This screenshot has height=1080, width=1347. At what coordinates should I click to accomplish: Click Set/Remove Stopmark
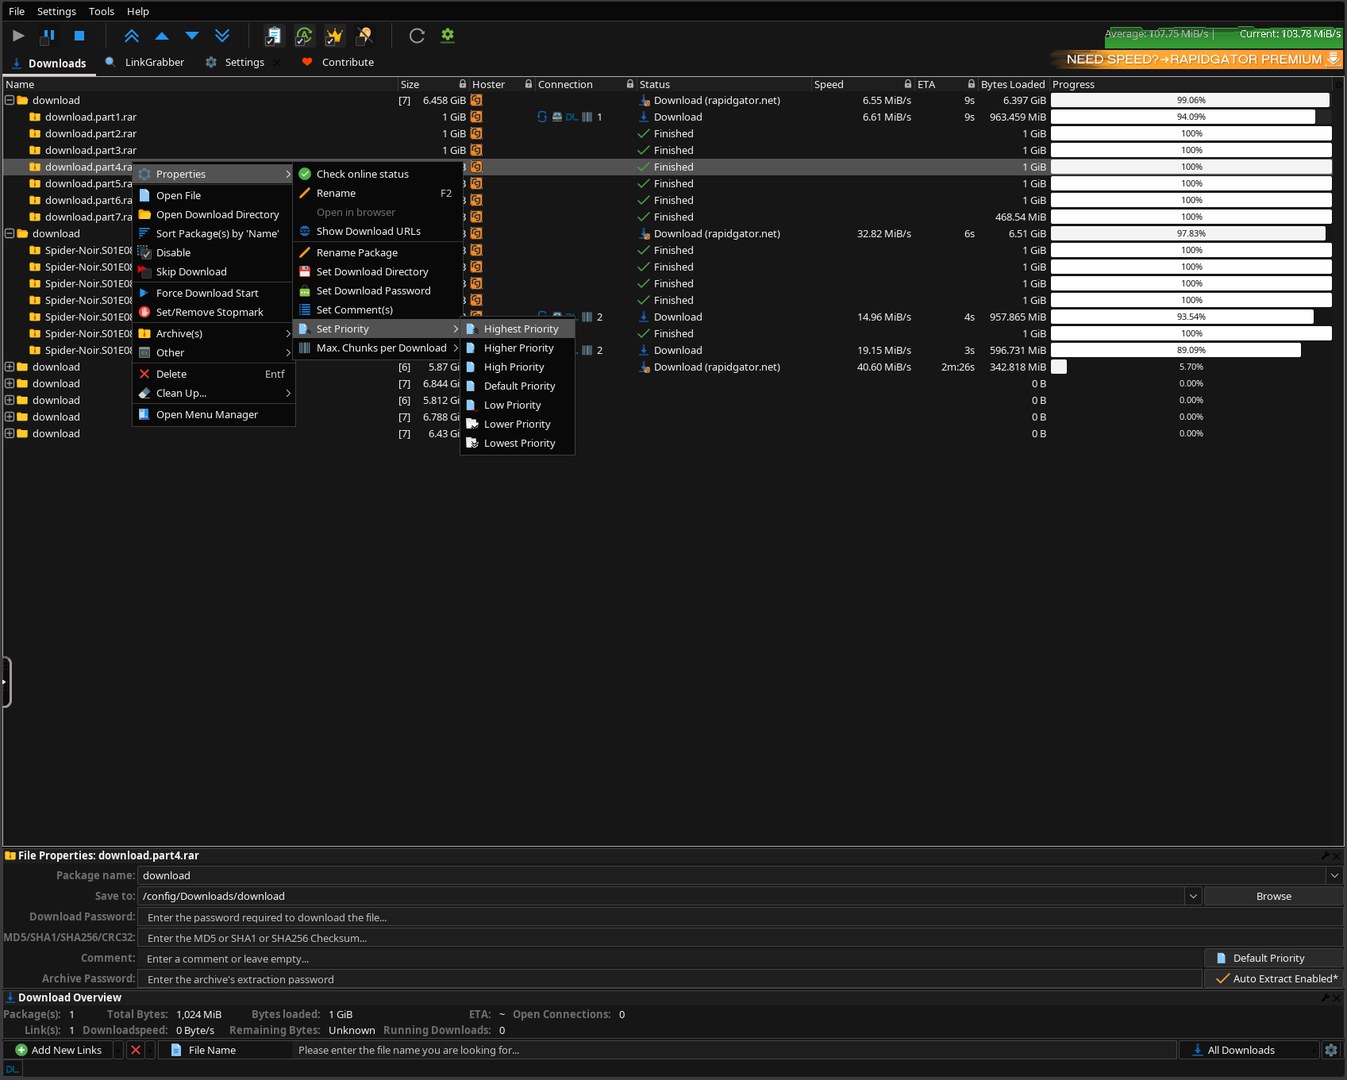click(213, 312)
